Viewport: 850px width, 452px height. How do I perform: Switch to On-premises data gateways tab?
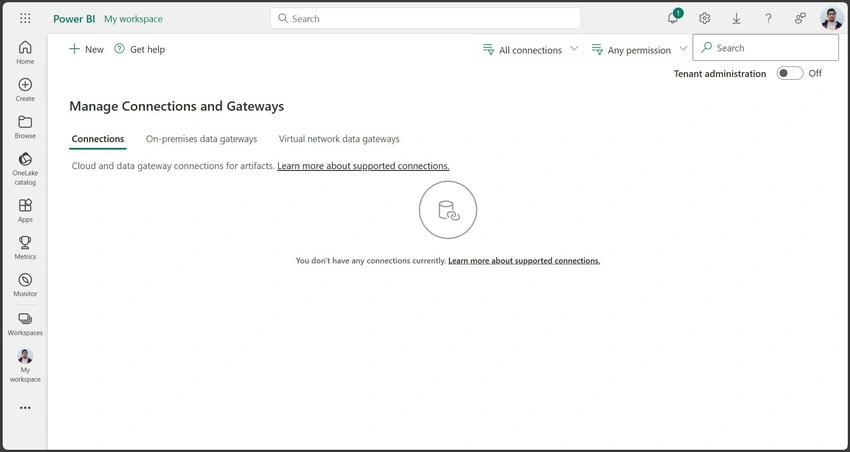pos(201,139)
